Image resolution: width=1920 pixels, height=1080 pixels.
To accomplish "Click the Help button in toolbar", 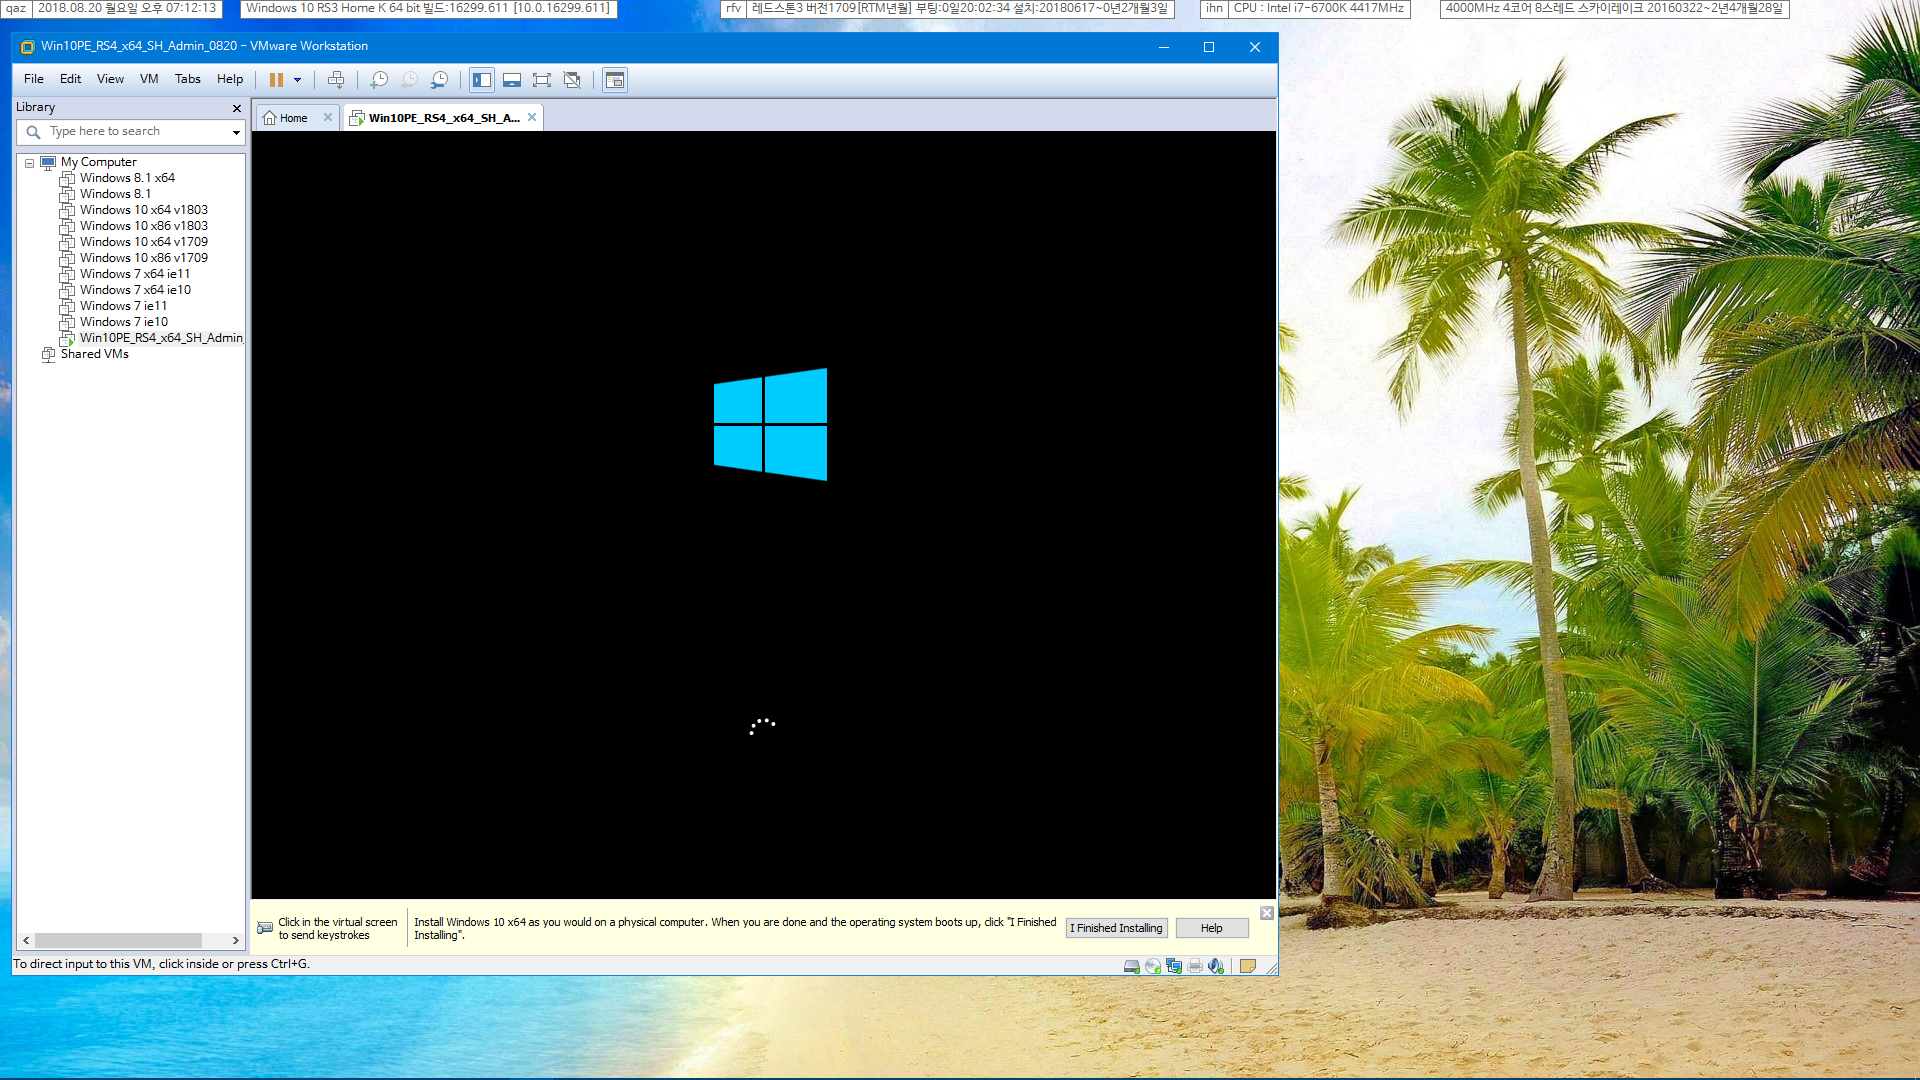I will 229,79.
